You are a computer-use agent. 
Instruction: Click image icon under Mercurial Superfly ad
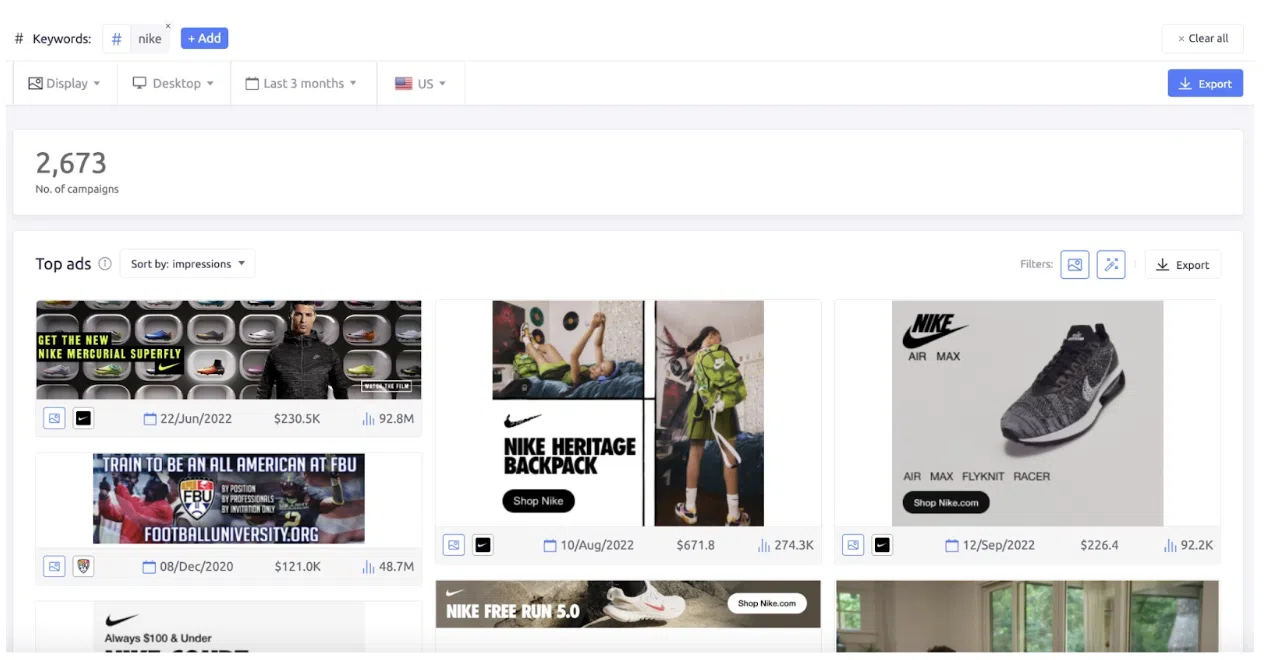[x=54, y=418]
